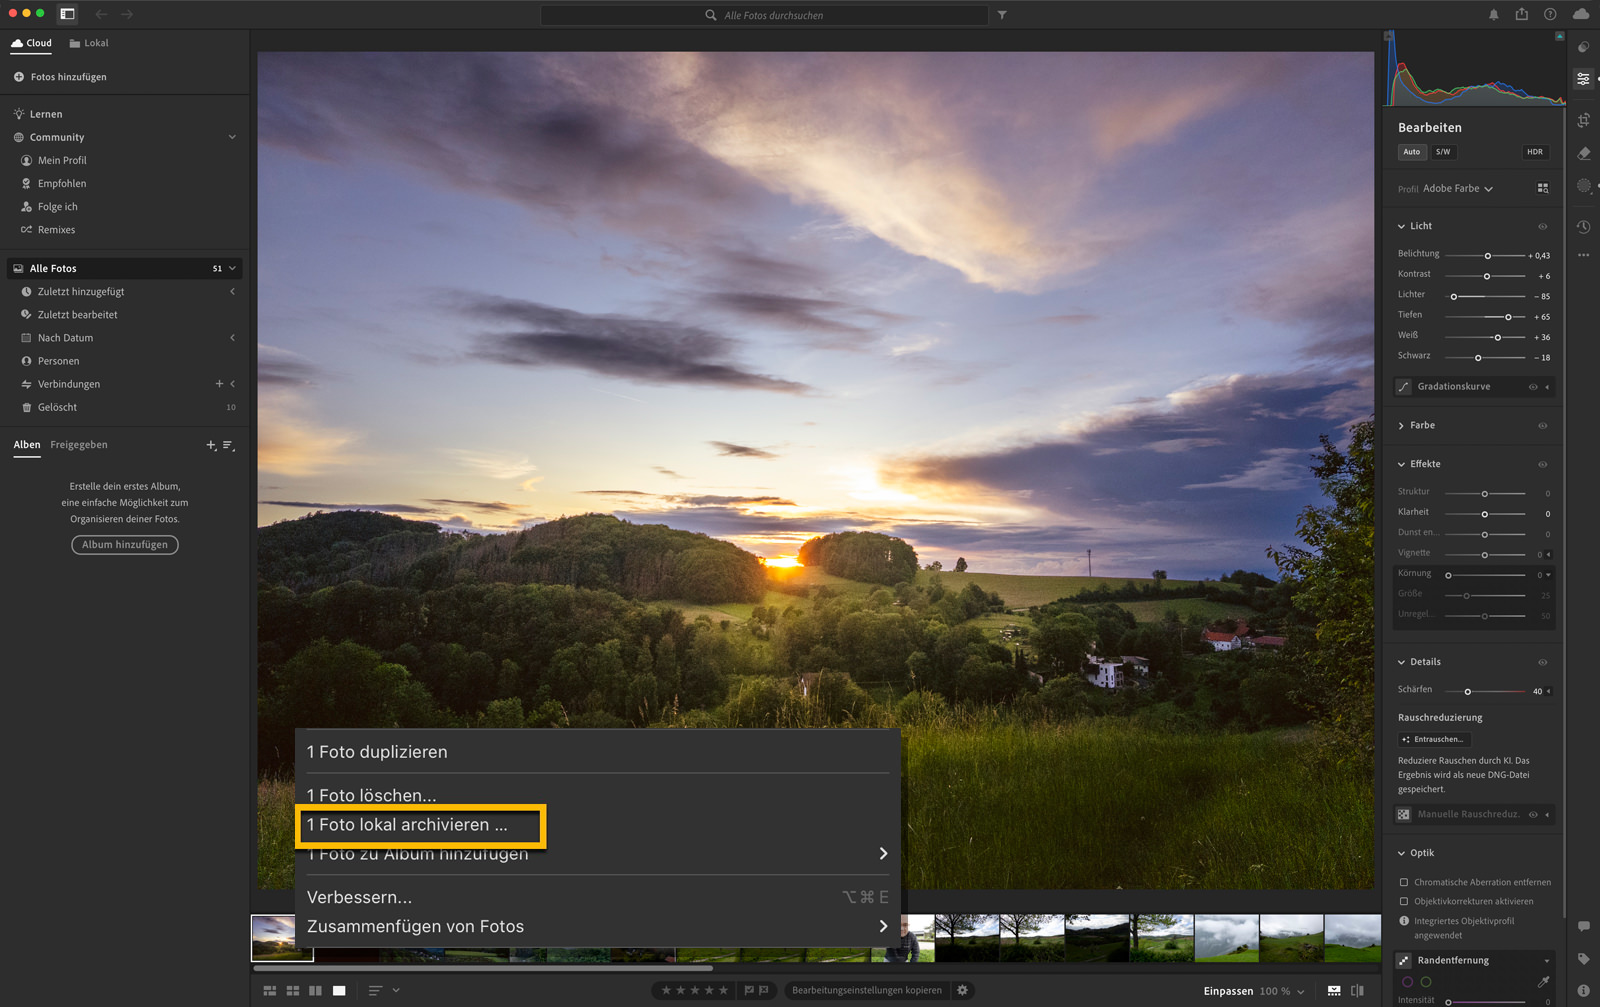Check Objektivkorrekturen aktivieren
The image size is (1600, 1007).
1404,901
